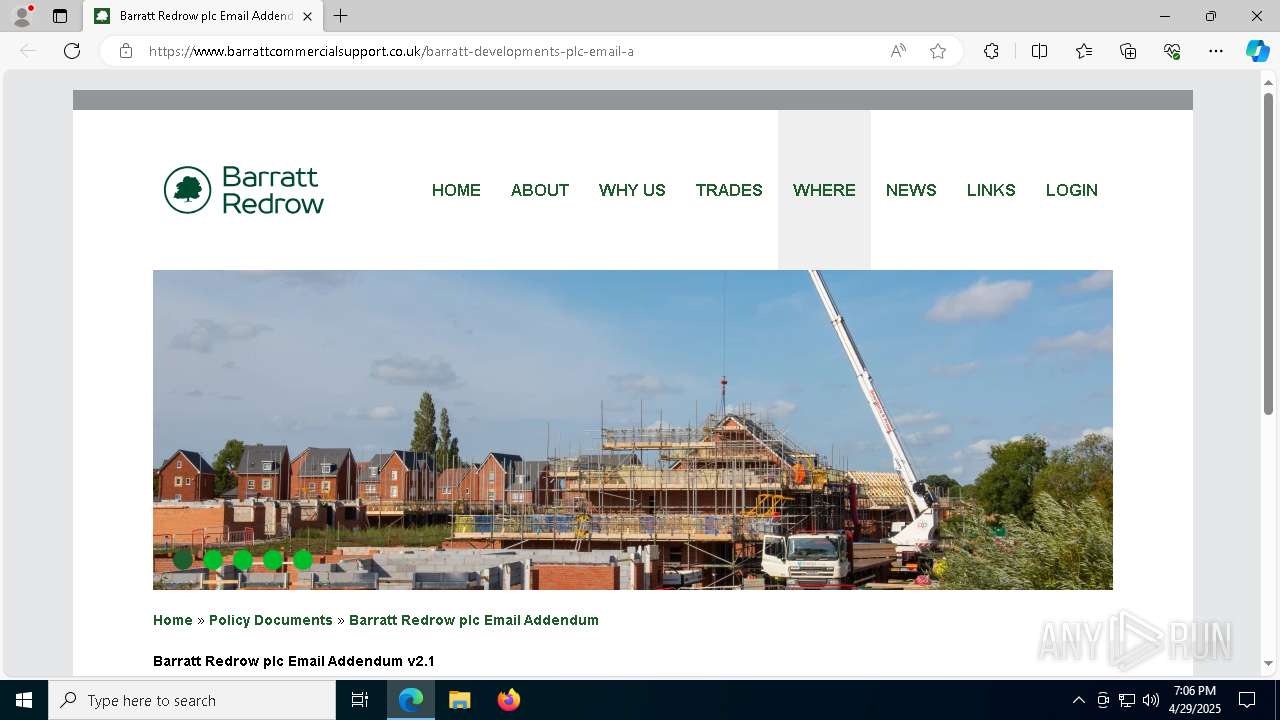
Task: Open File Explorer from taskbar
Action: click(x=459, y=700)
